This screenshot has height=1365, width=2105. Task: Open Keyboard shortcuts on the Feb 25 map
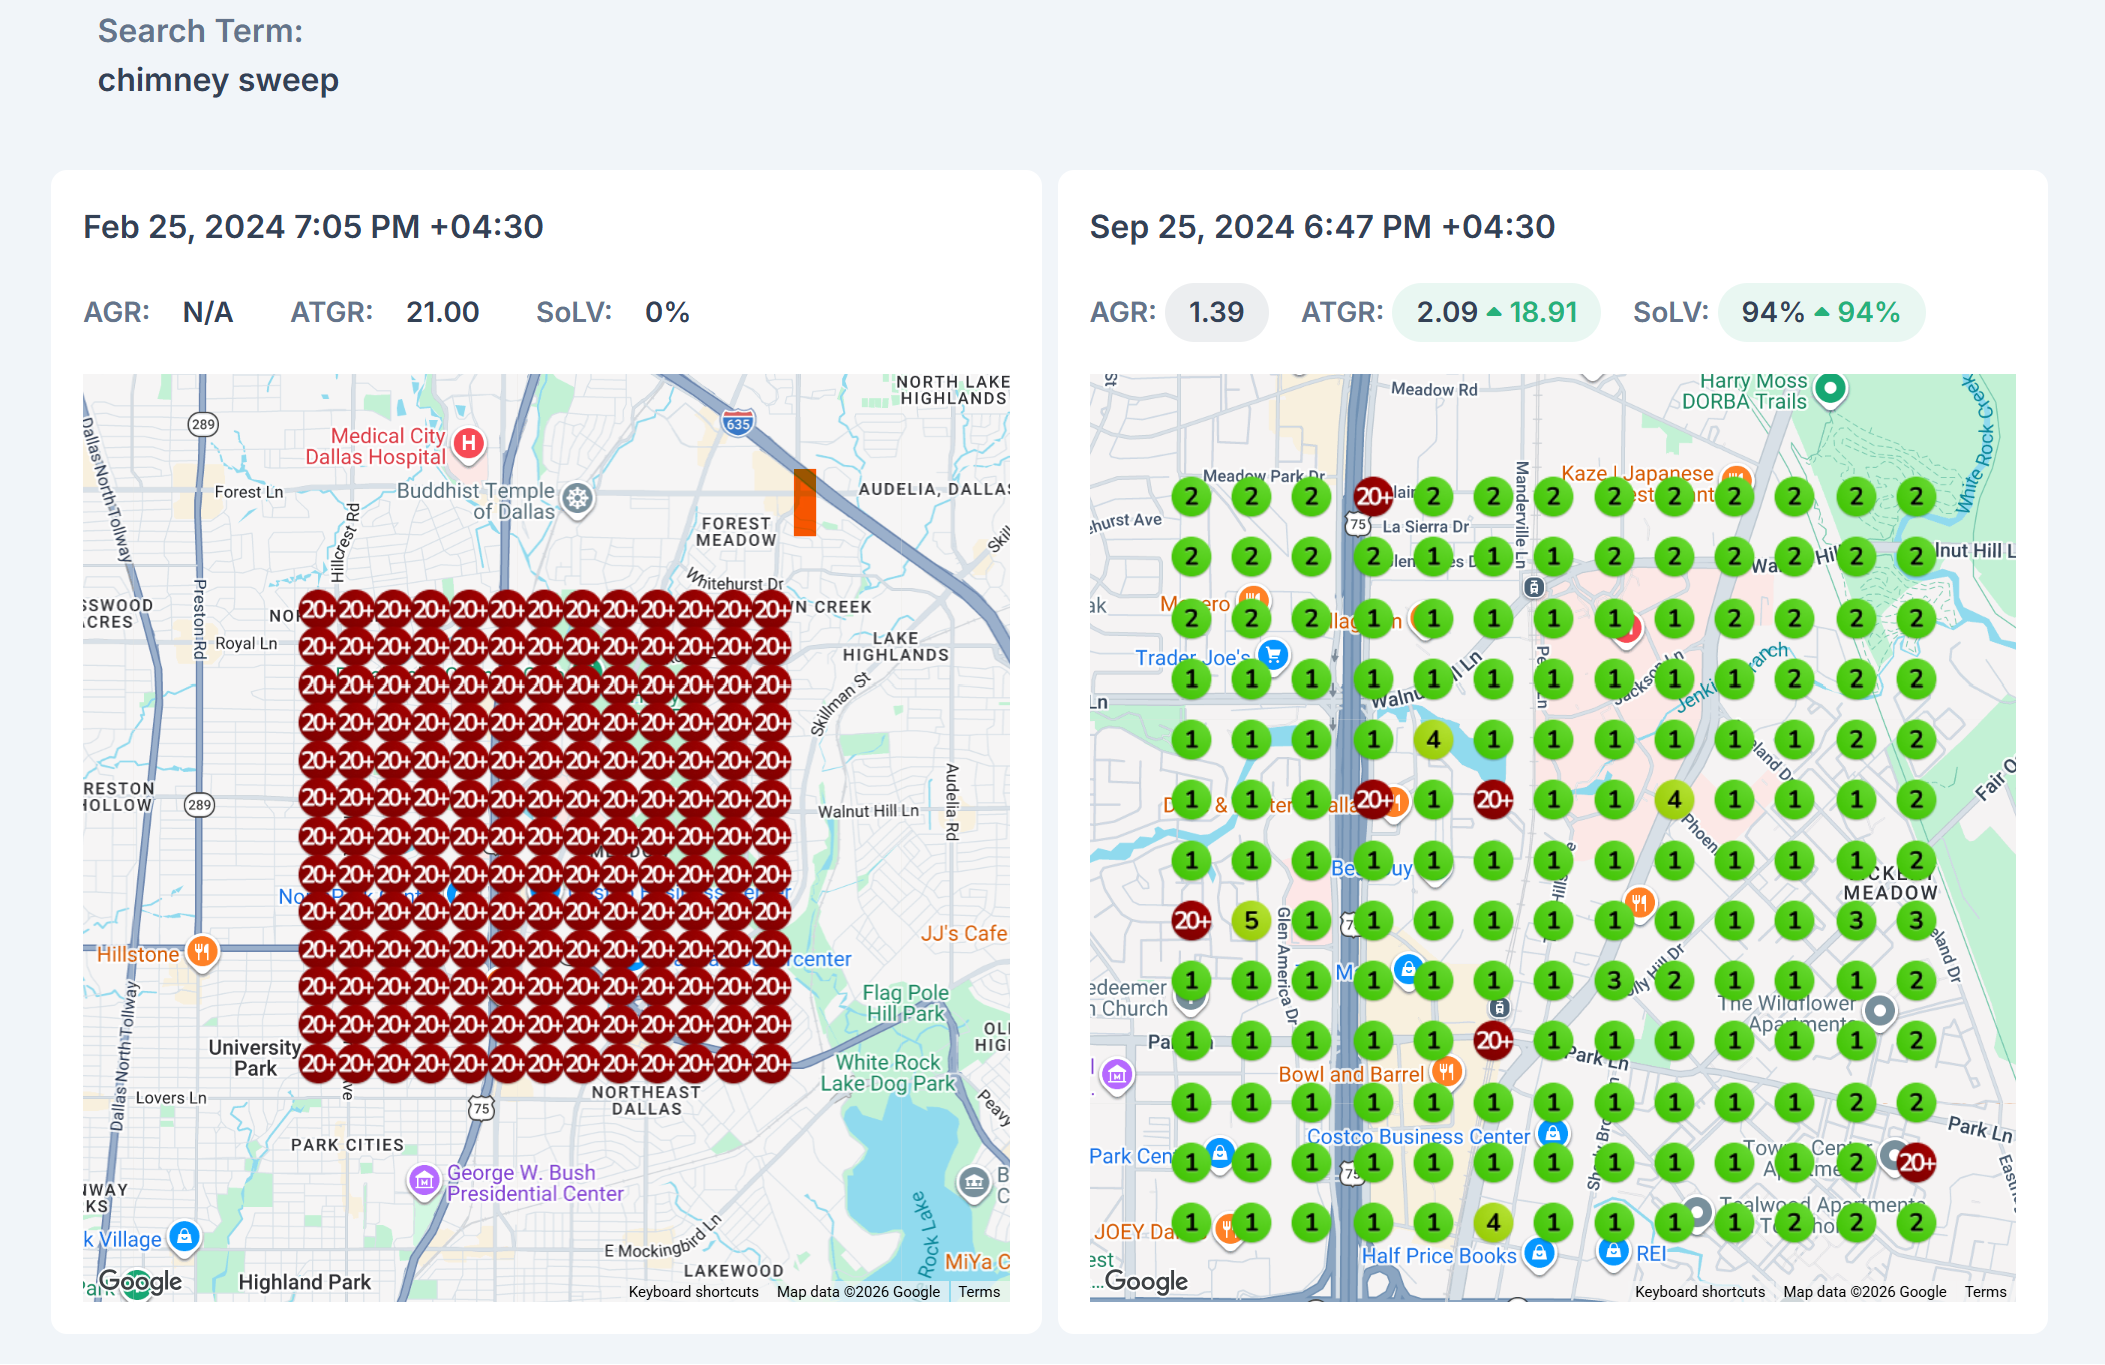coord(693,1292)
